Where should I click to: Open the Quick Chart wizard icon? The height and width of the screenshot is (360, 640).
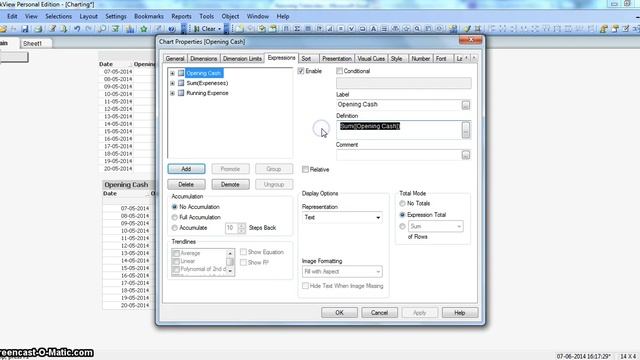tap(130, 29)
